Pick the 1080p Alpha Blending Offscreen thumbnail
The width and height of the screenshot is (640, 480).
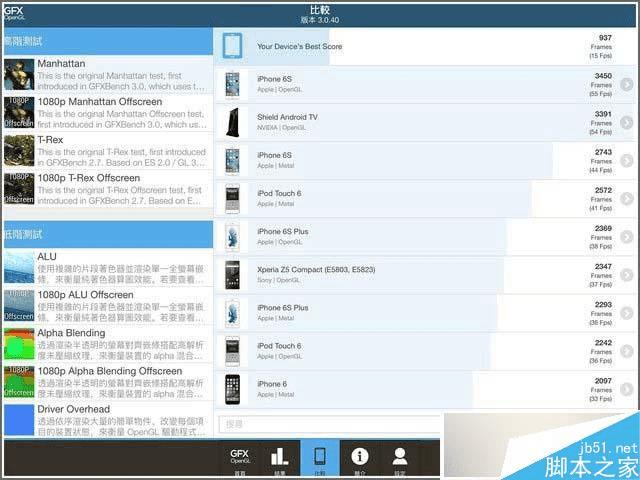[19, 382]
